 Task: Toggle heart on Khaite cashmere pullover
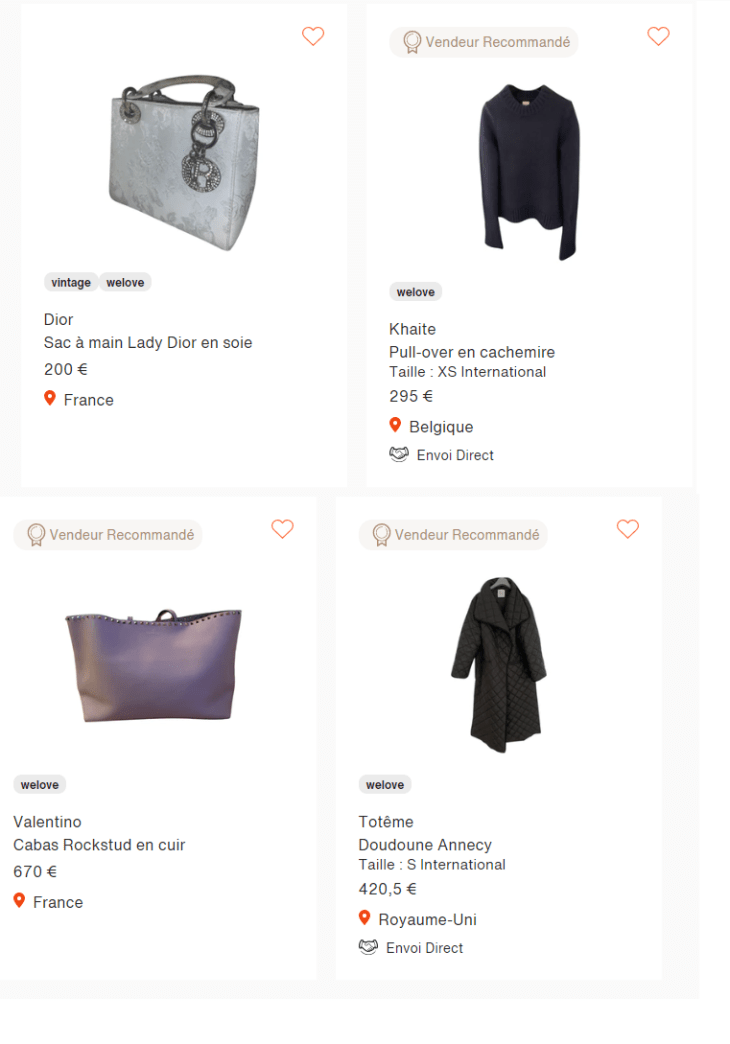[x=658, y=36]
